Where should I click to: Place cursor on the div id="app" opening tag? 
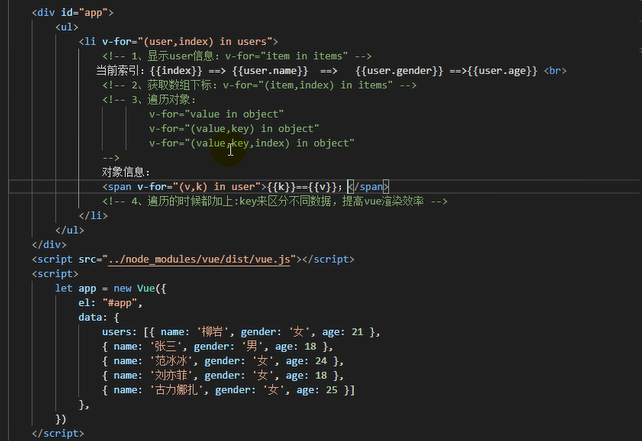coord(72,13)
